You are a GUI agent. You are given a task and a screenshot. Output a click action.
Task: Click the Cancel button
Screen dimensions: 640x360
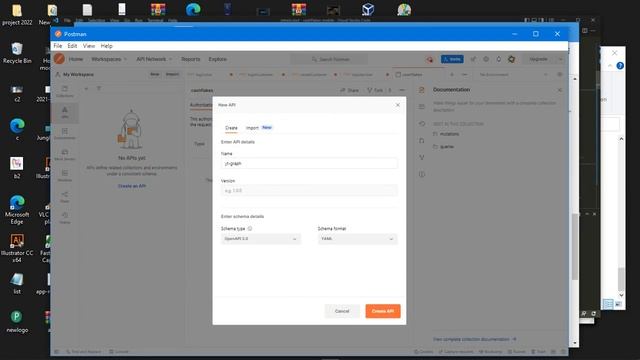(342, 311)
